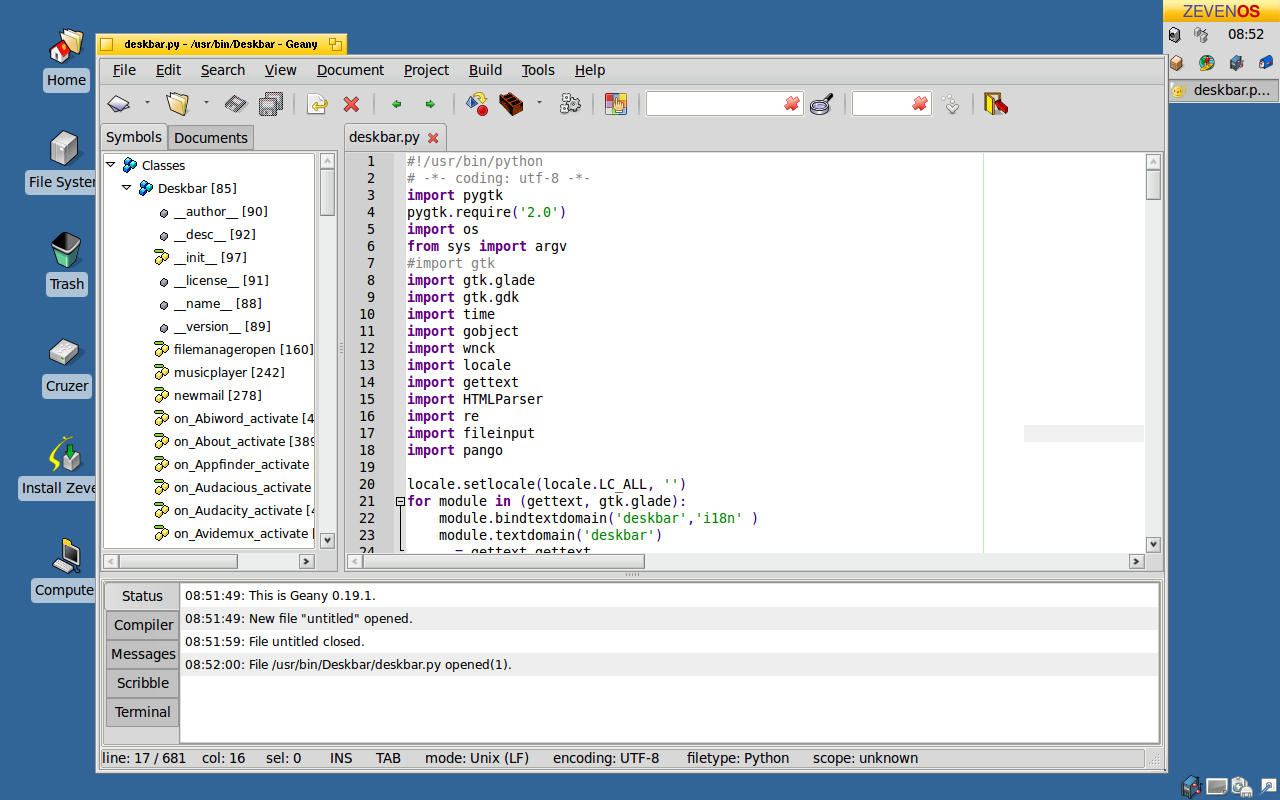Screen dimensions: 1280x800
Task: Toggle code fold at line 21
Action: (x=400, y=502)
